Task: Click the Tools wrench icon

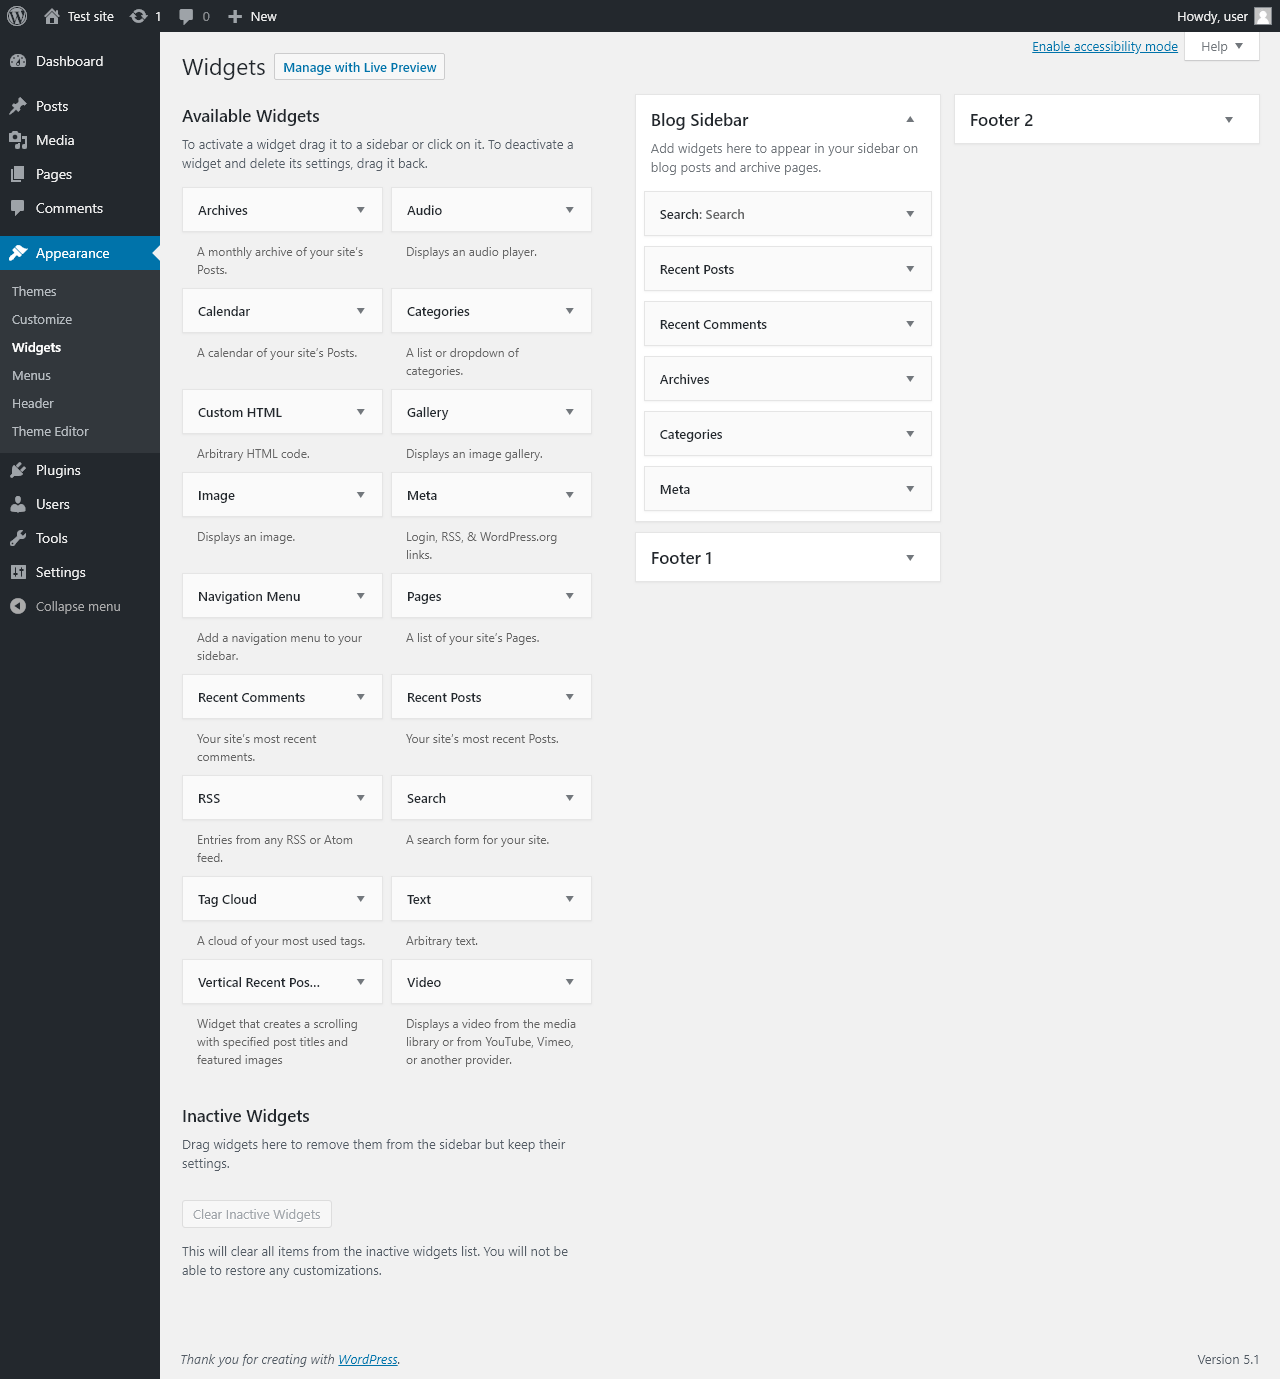Action: coord(18,538)
